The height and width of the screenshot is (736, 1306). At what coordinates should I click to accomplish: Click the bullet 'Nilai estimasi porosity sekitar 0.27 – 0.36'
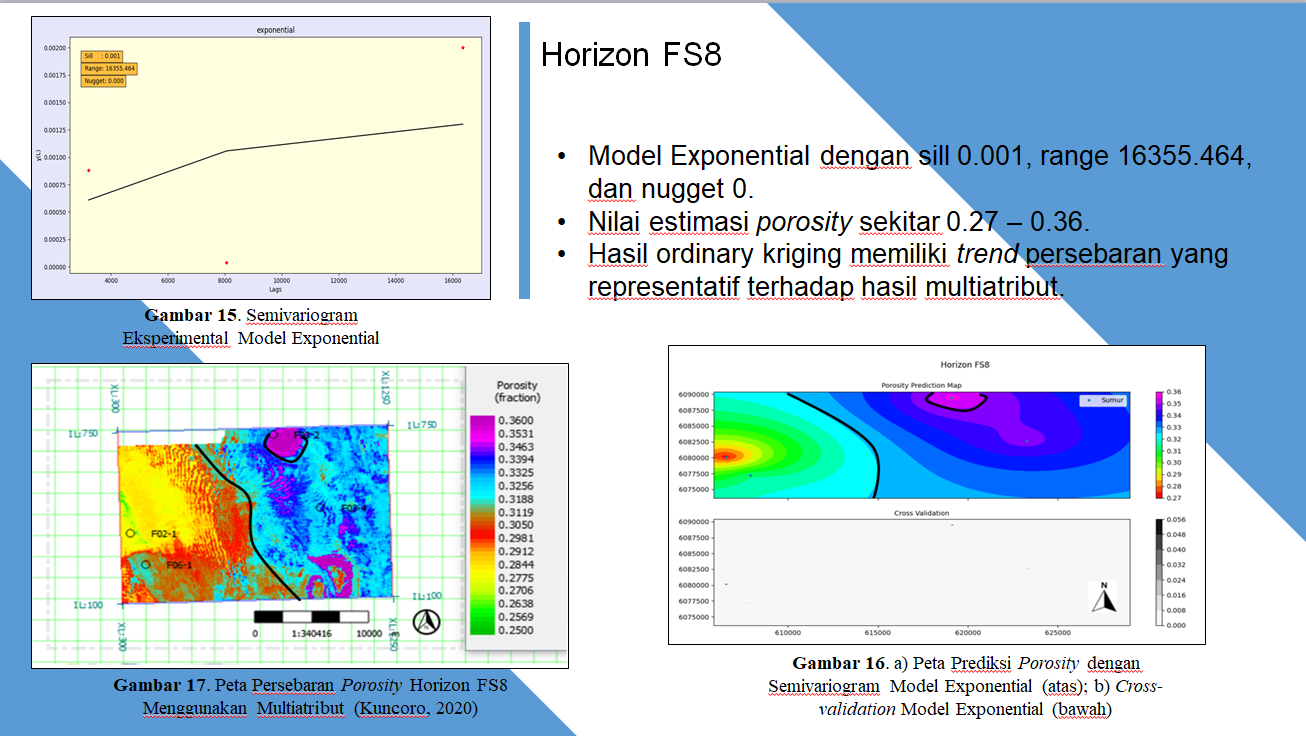click(x=837, y=221)
